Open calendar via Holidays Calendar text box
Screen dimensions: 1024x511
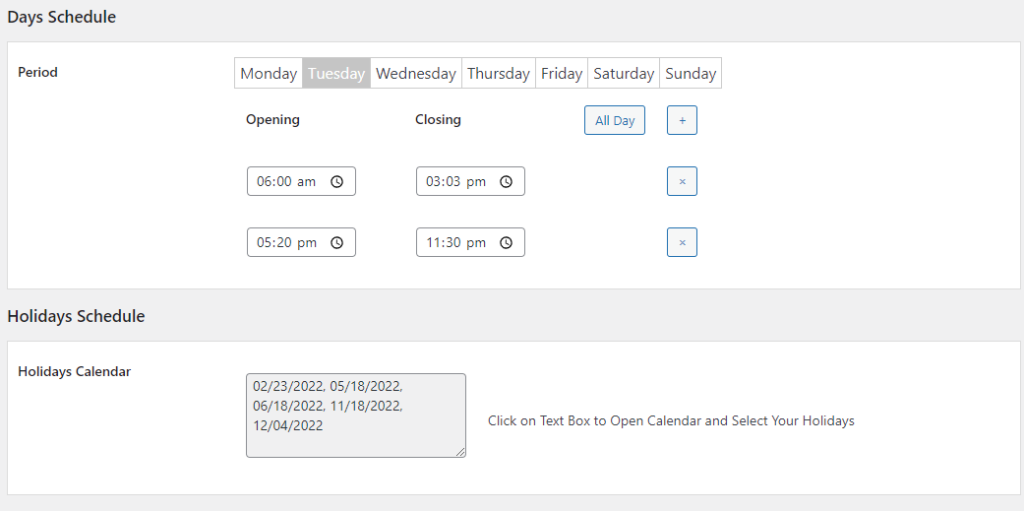pyautogui.click(x=356, y=416)
